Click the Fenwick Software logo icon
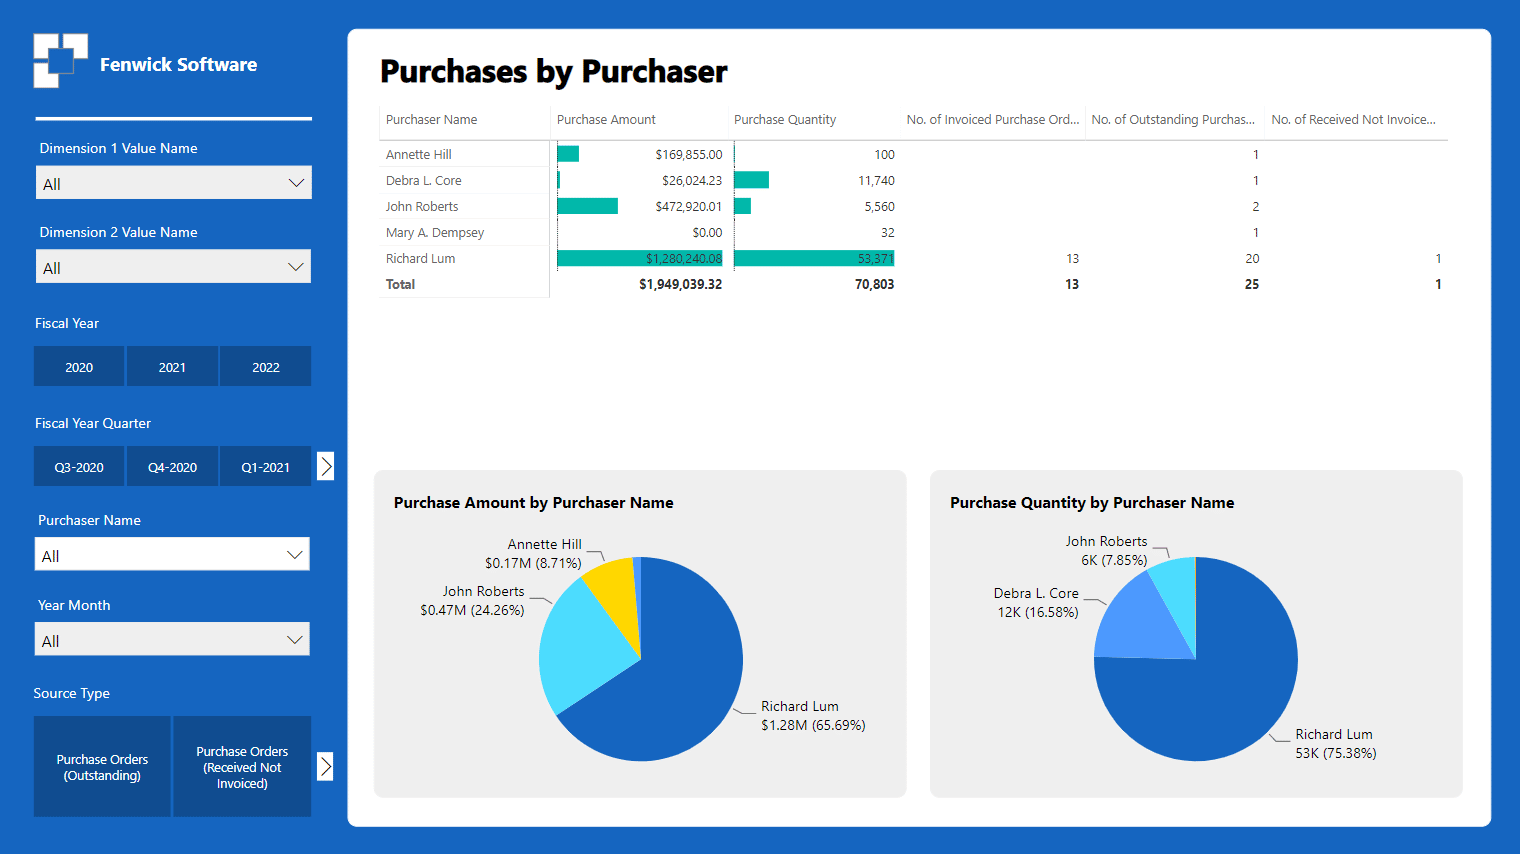This screenshot has width=1520, height=854. click(x=60, y=60)
